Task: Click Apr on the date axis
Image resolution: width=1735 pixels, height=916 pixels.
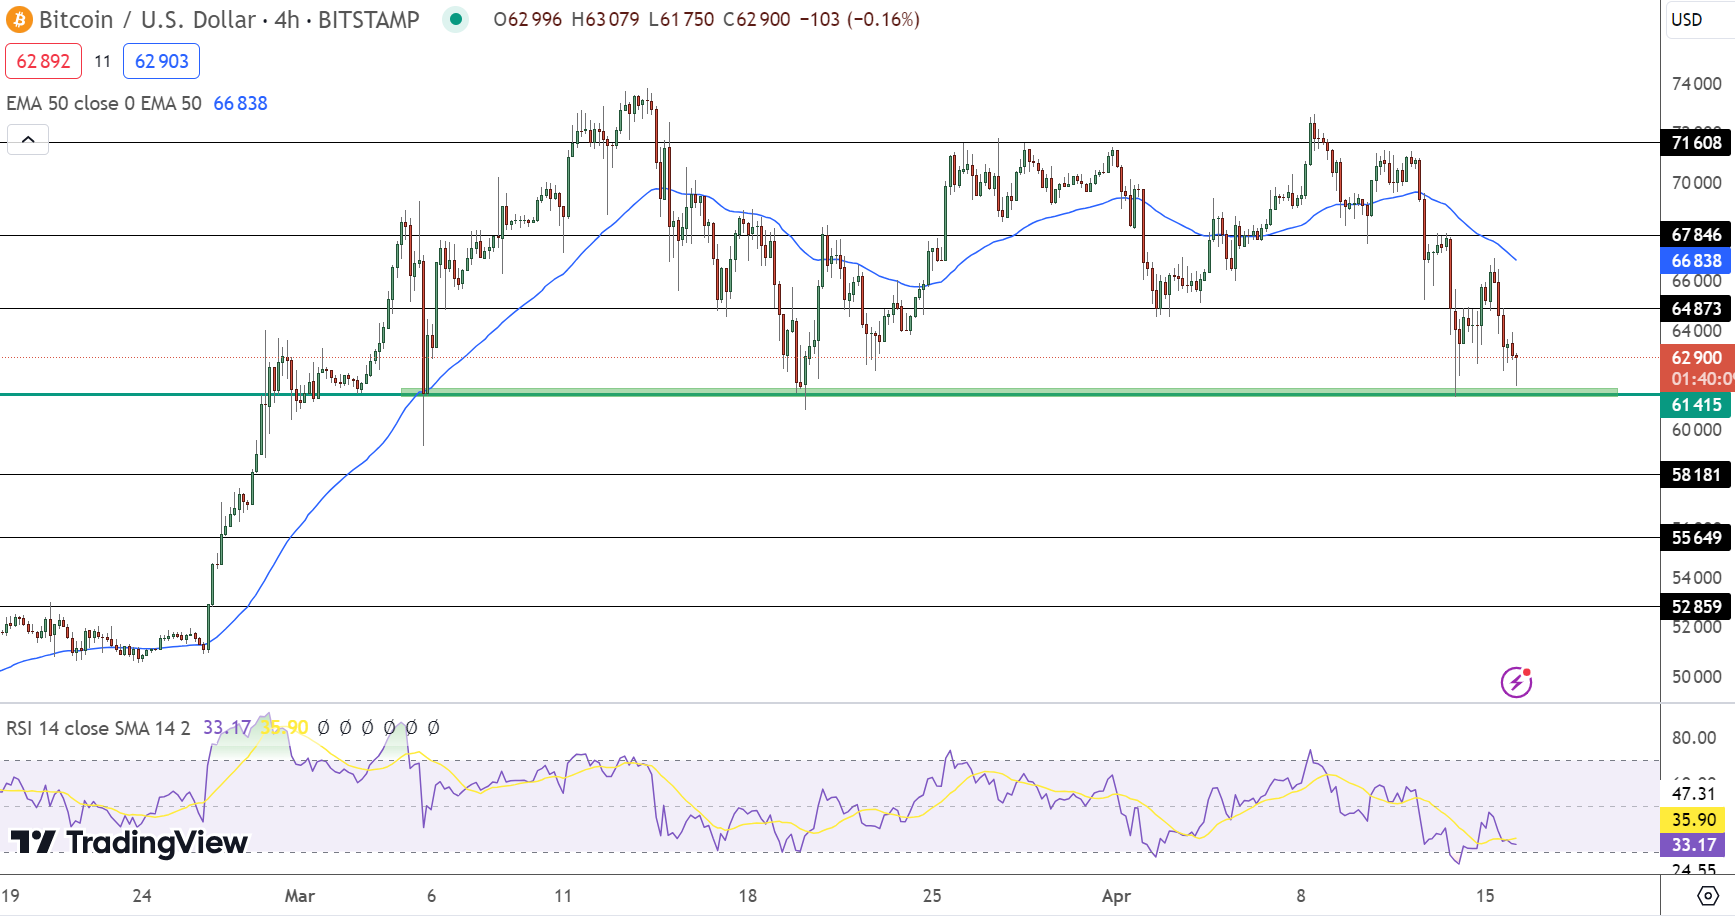Action: click(1115, 897)
